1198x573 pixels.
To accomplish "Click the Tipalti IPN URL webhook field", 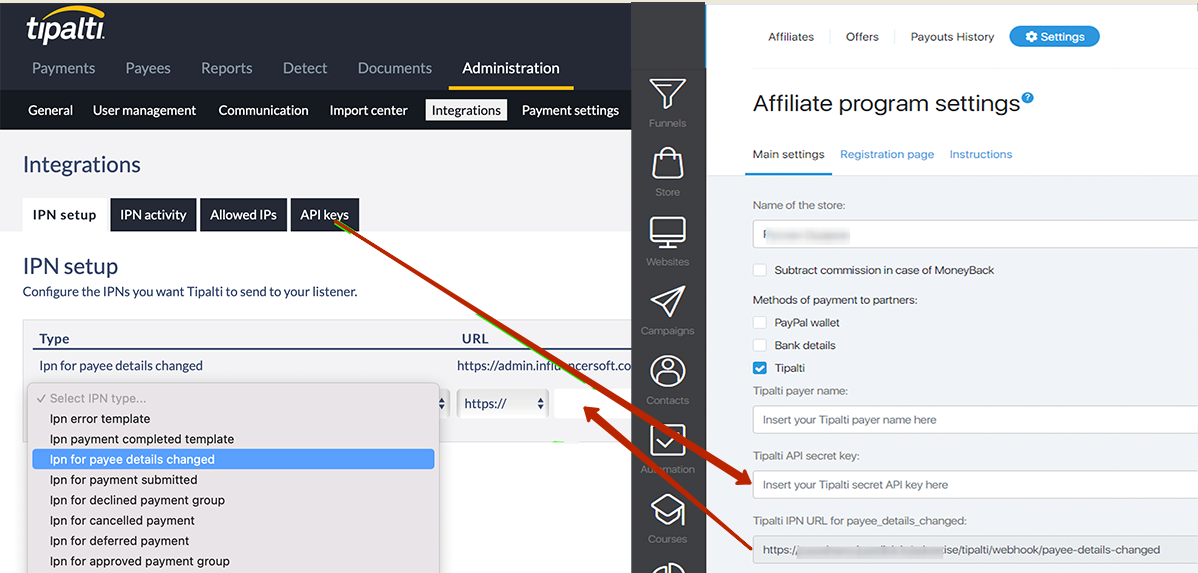I will pos(975,549).
